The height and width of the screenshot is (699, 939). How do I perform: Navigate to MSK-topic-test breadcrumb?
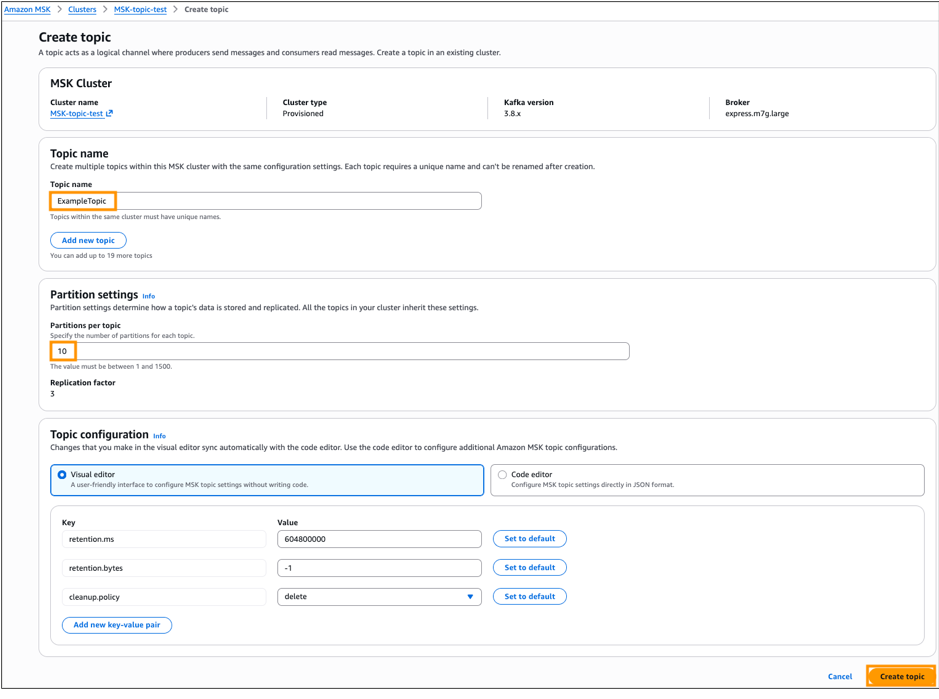140,9
